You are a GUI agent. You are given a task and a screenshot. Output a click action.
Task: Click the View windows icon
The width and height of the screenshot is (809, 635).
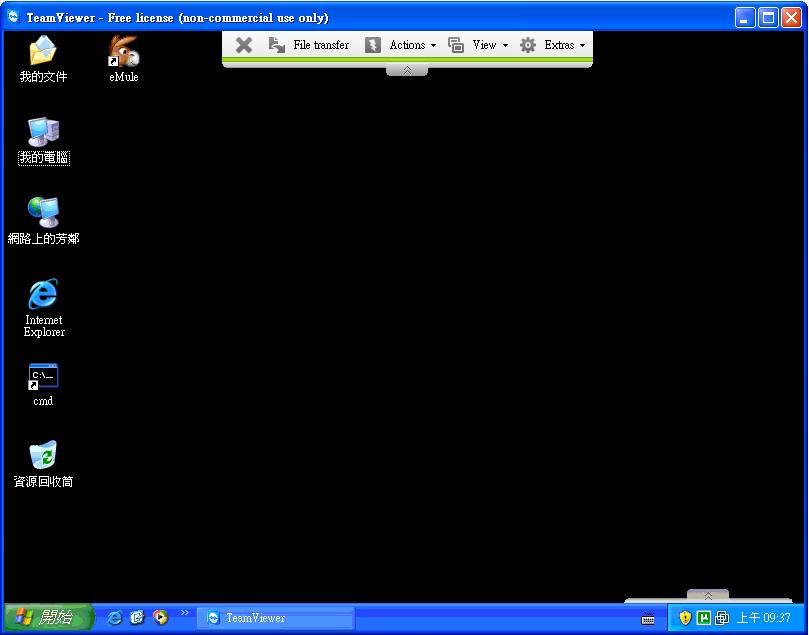click(456, 45)
